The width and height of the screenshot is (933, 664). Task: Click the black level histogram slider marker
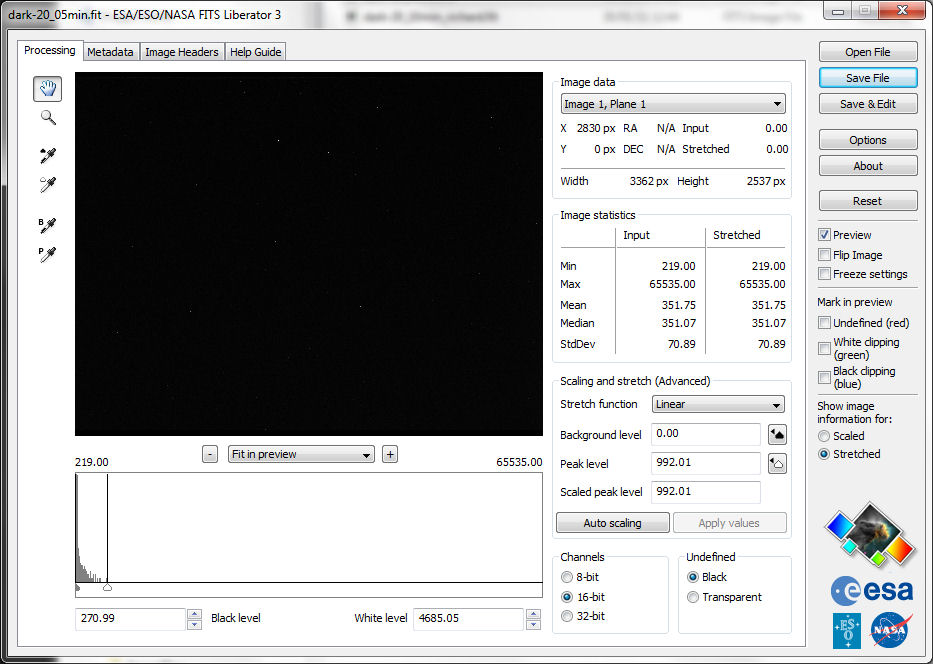click(77, 588)
